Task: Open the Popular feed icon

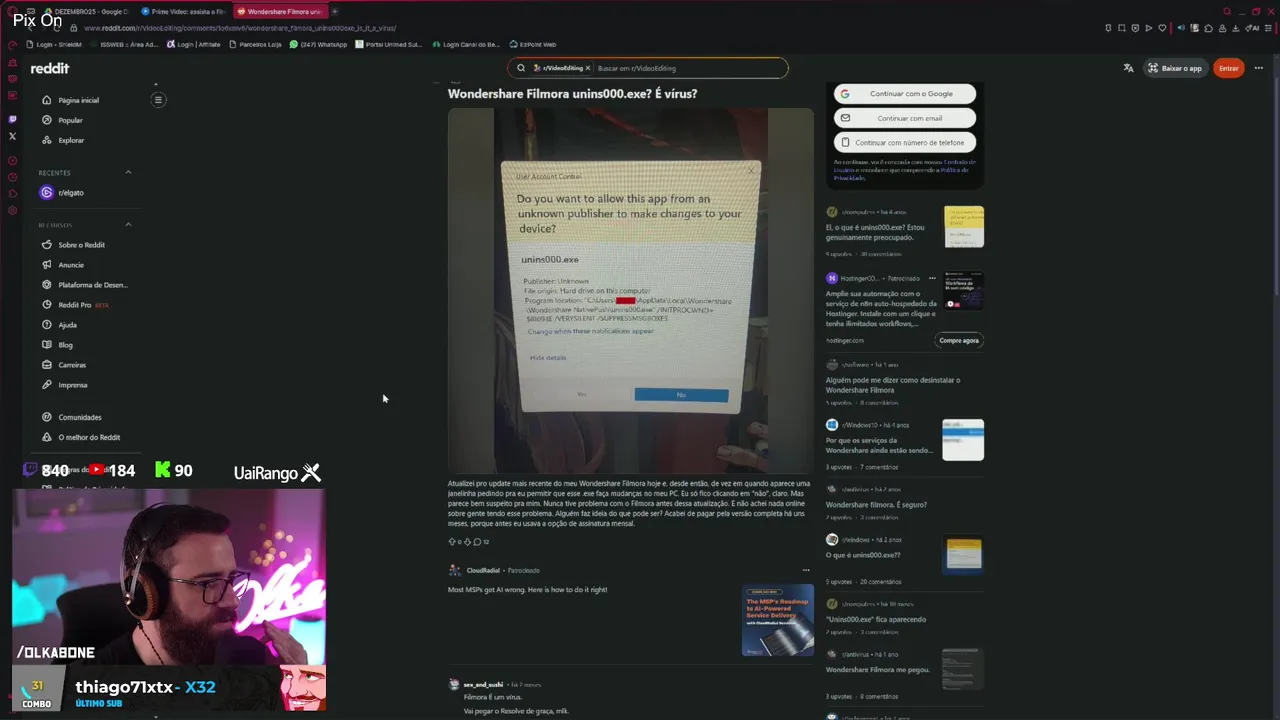Action: [x=47, y=120]
